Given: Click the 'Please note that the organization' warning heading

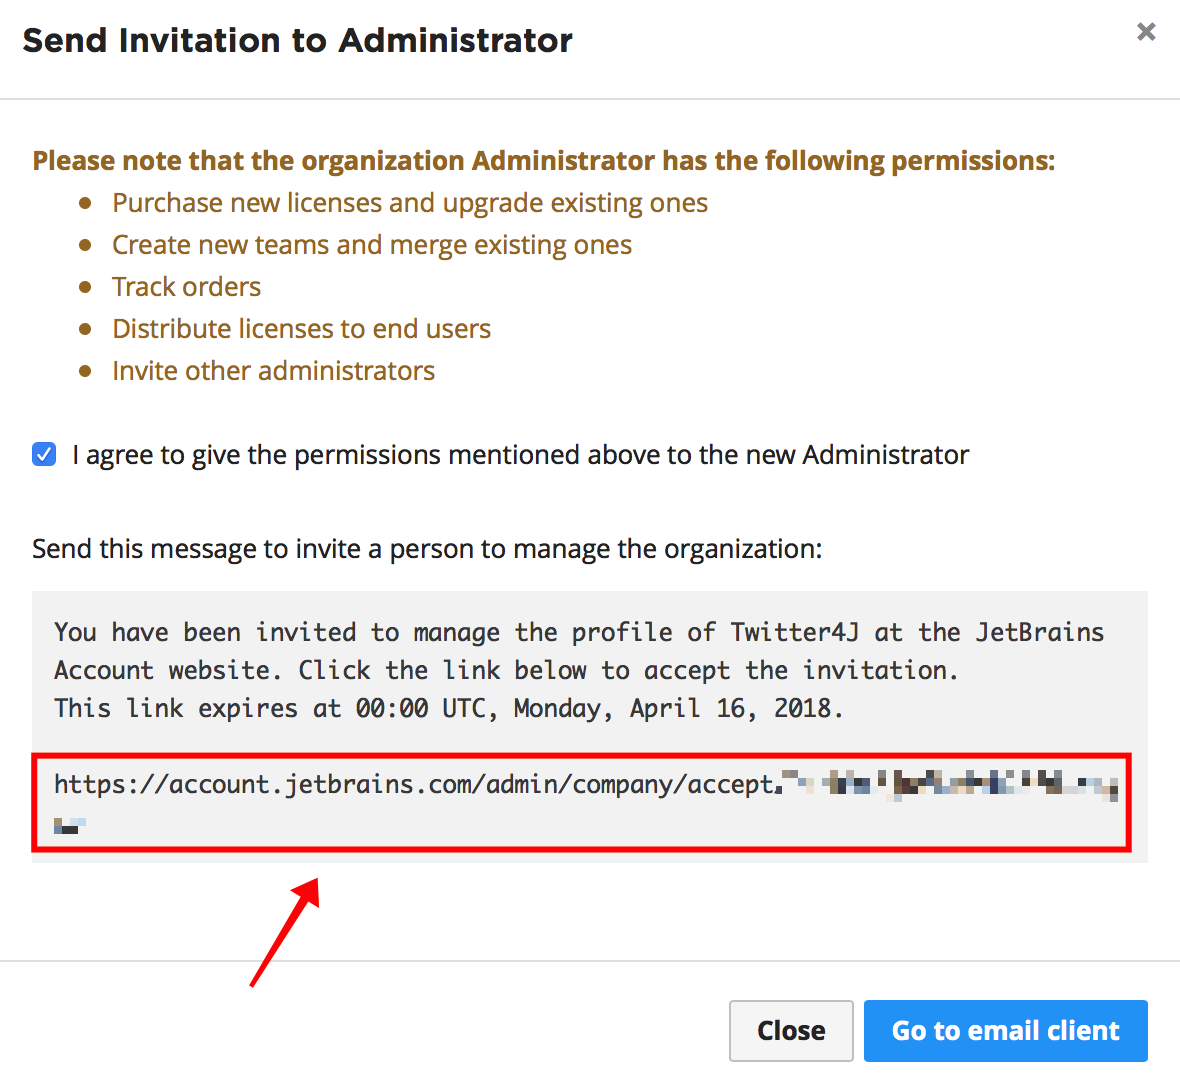Looking at the screenshot, I should [543, 161].
